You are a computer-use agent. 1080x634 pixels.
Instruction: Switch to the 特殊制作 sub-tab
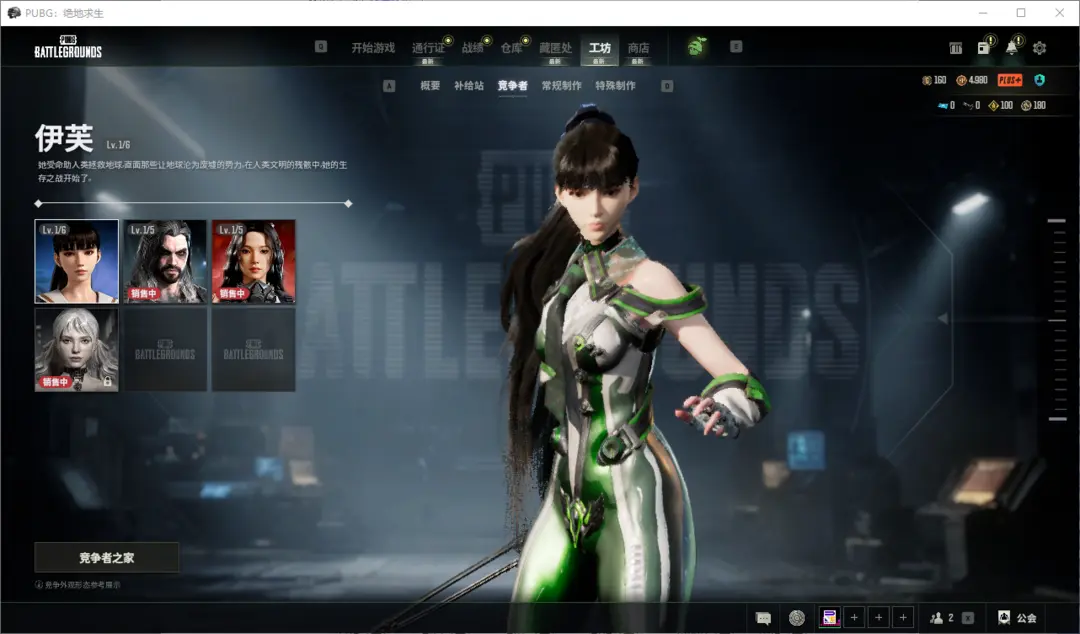[615, 85]
